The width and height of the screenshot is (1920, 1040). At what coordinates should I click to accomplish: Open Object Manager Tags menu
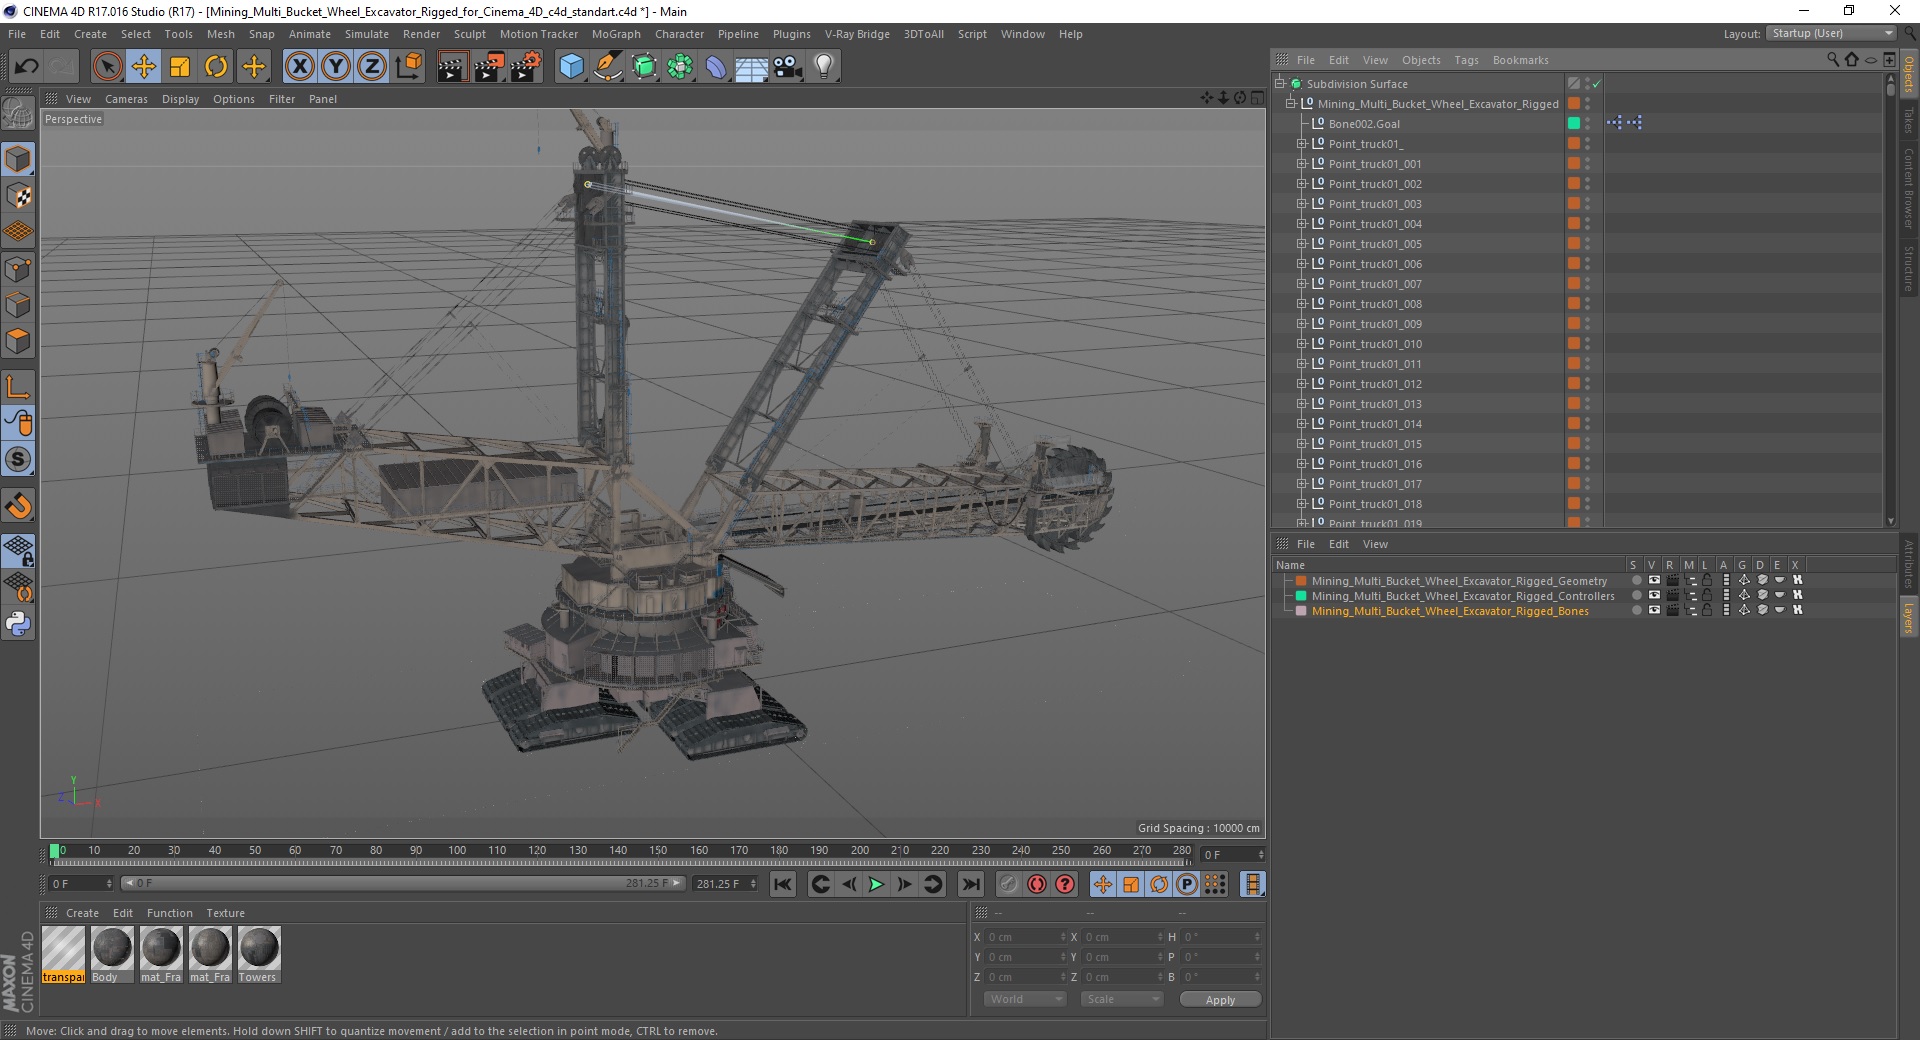click(x=1466, y=60)
